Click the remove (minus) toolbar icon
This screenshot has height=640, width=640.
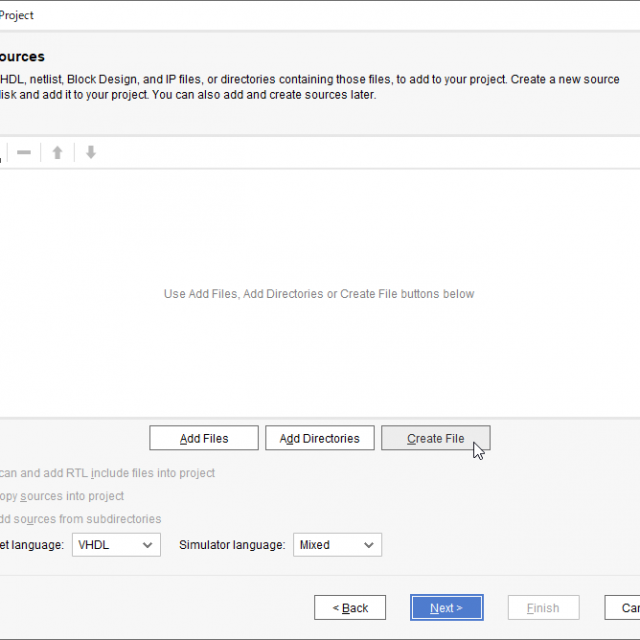[x=24, y=153]
